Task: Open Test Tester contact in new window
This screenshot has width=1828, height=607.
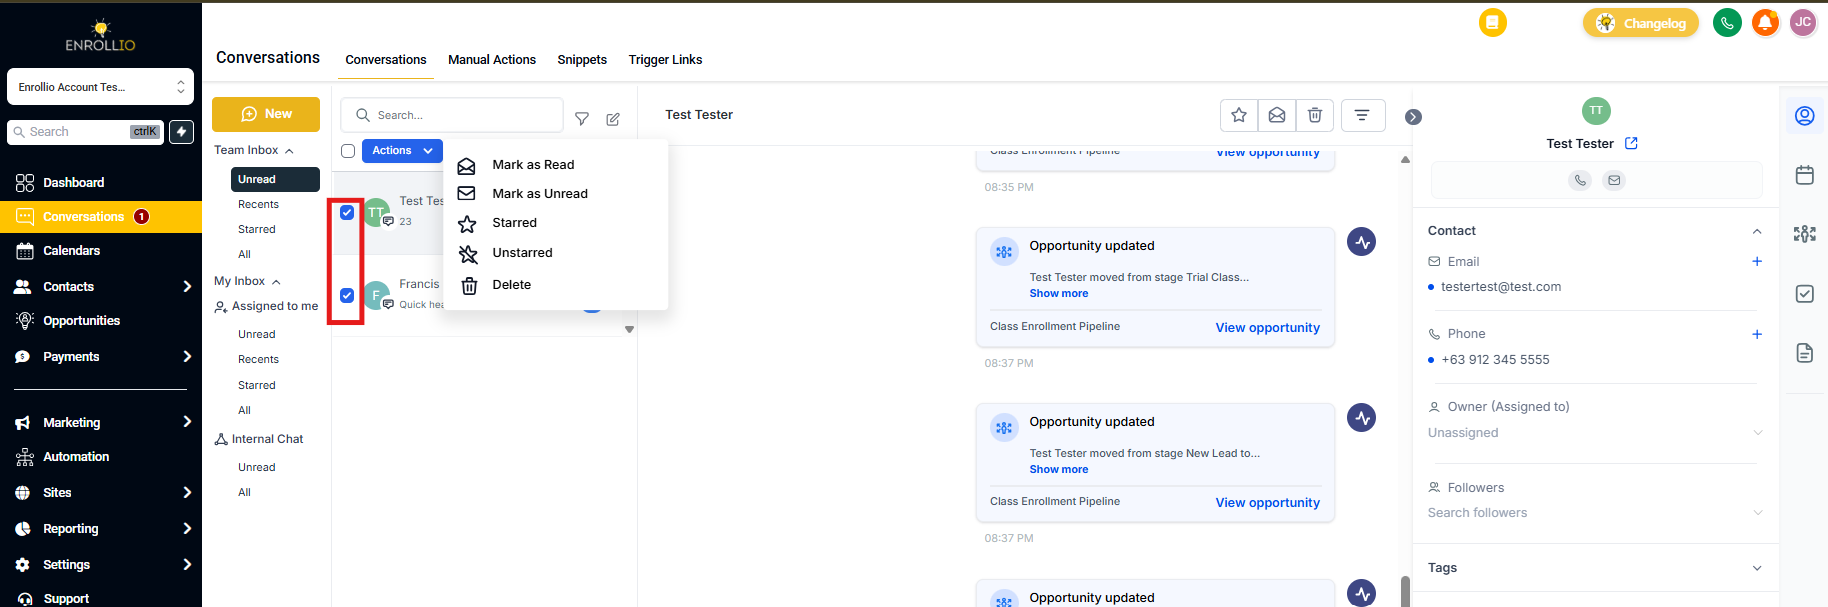Action: coord(1631,143)
